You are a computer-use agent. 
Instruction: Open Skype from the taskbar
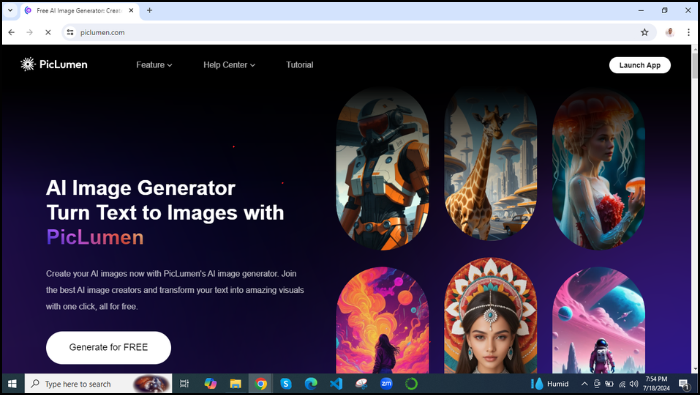point(286,384)
